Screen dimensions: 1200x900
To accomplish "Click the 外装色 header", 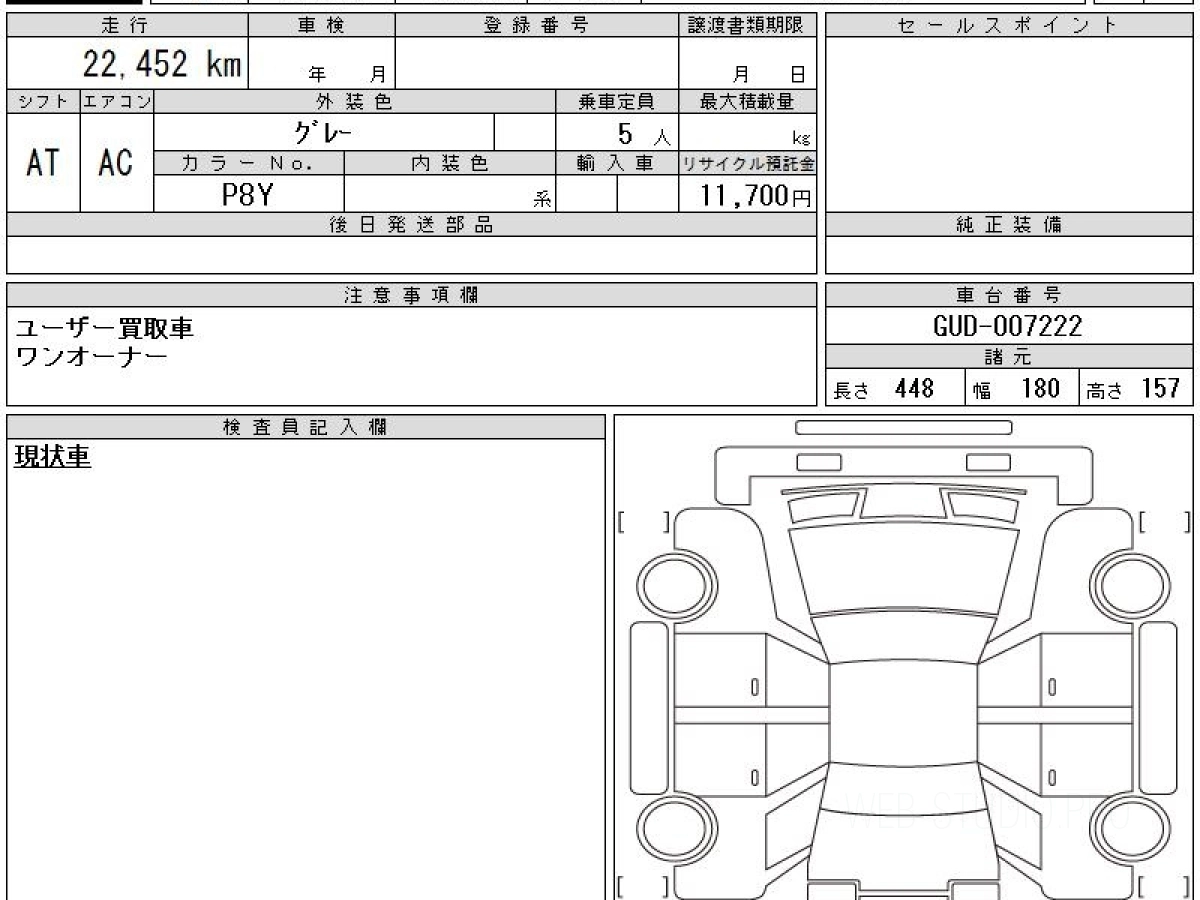I will 355,101.
